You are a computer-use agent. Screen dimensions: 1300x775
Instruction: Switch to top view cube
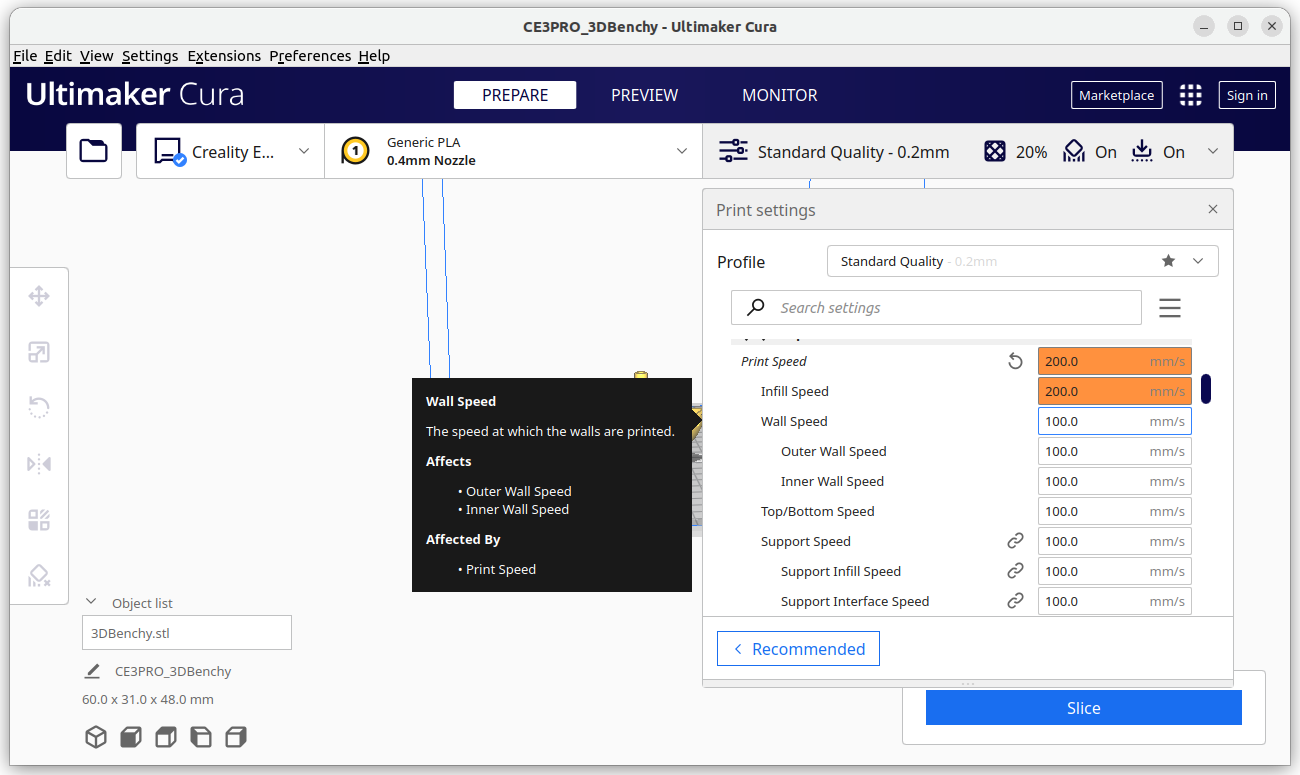coord(166,738)
